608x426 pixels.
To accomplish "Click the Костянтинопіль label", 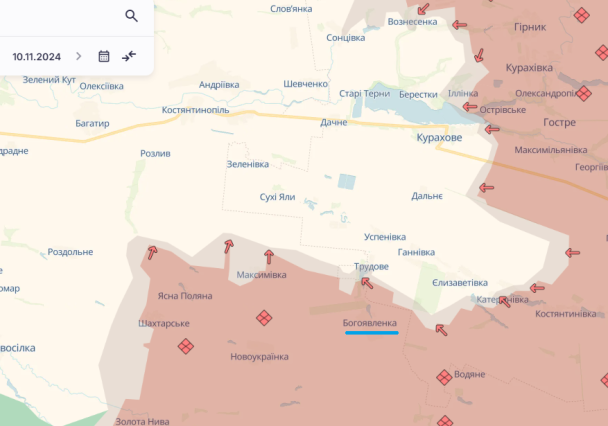I will 195,110.
